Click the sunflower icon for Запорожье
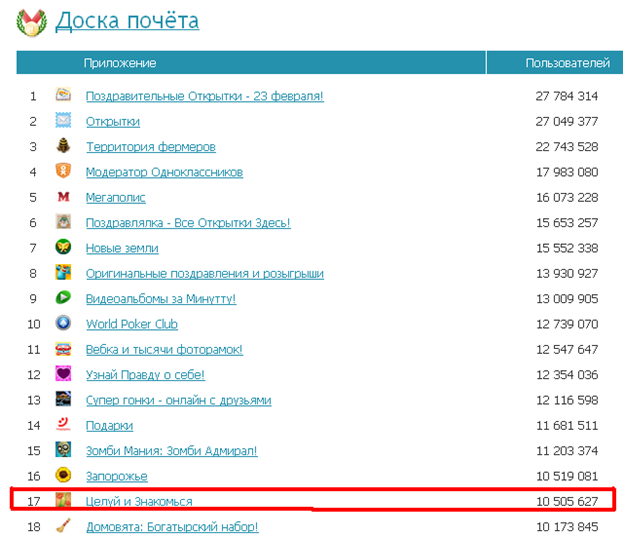623x537 pixels. pyautogui.click(x=63, y=475)
